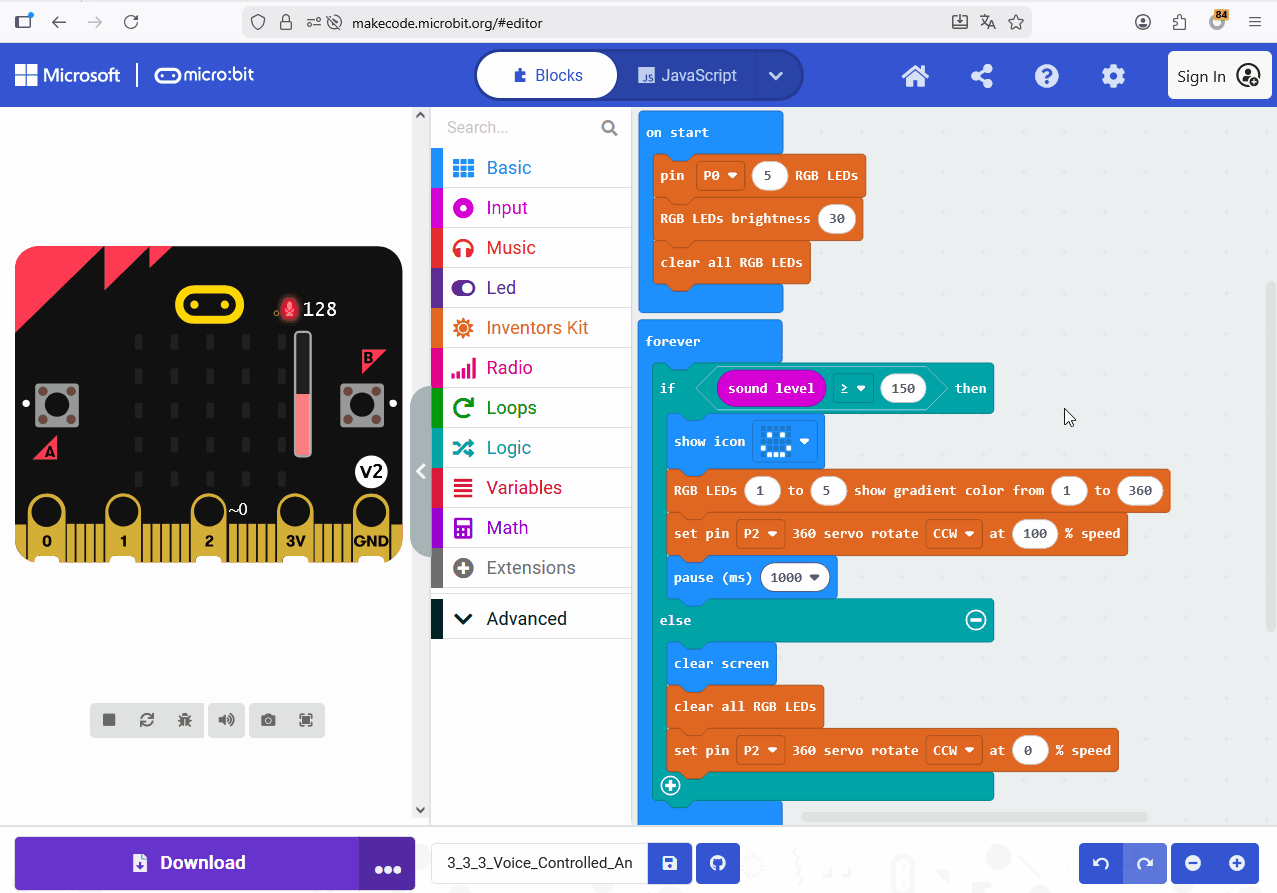Switch to the JavaScript tab

click(687, 76)
